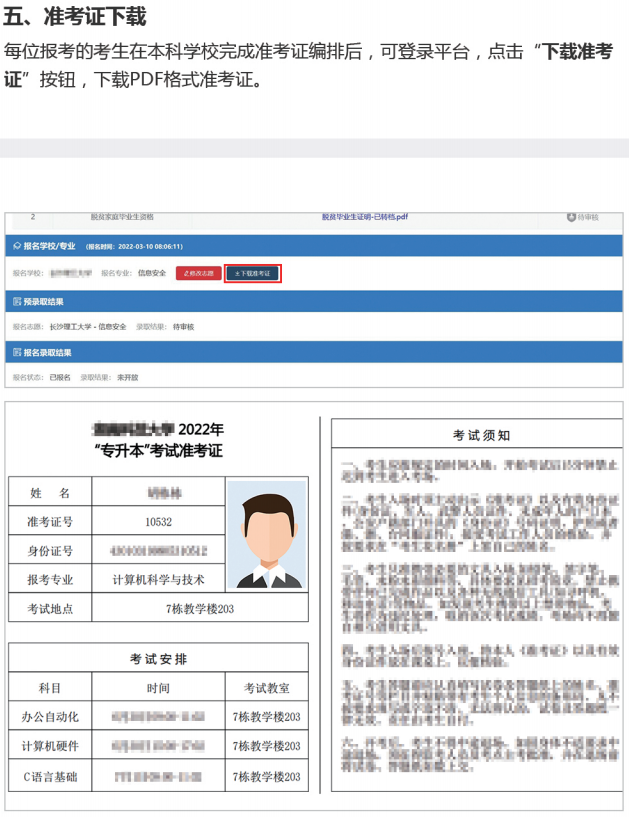The image size is (629, 817).
Task: Open the 脱贫毕业生证明 PDF link
Action: tap(364, 216)
